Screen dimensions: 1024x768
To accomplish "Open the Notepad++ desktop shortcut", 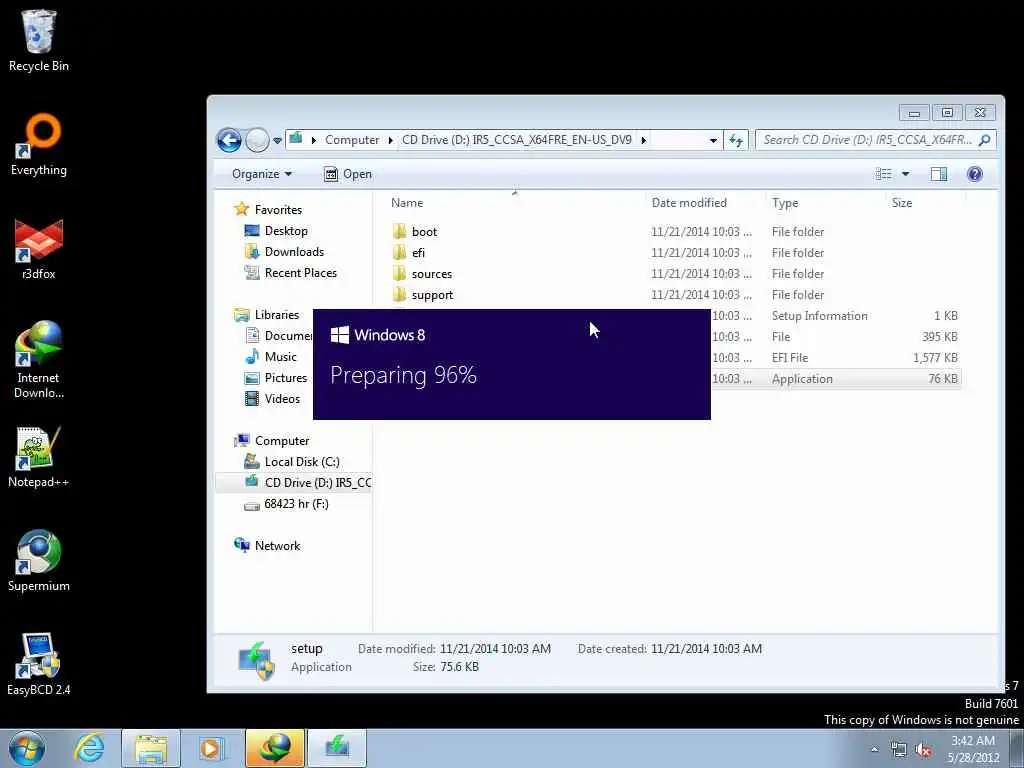I will coord(39,456).
